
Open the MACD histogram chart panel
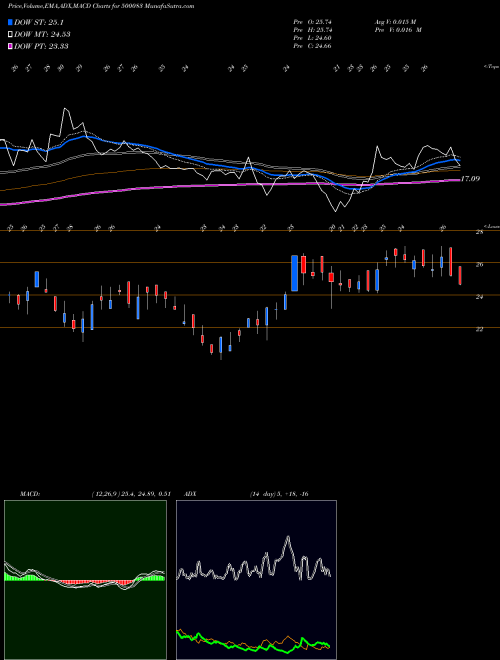click(x=85, y=580)
